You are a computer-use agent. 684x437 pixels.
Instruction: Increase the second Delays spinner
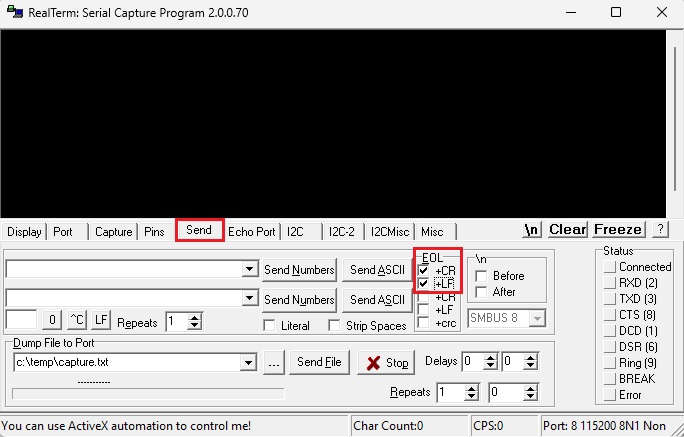click(x=531, y=358)
